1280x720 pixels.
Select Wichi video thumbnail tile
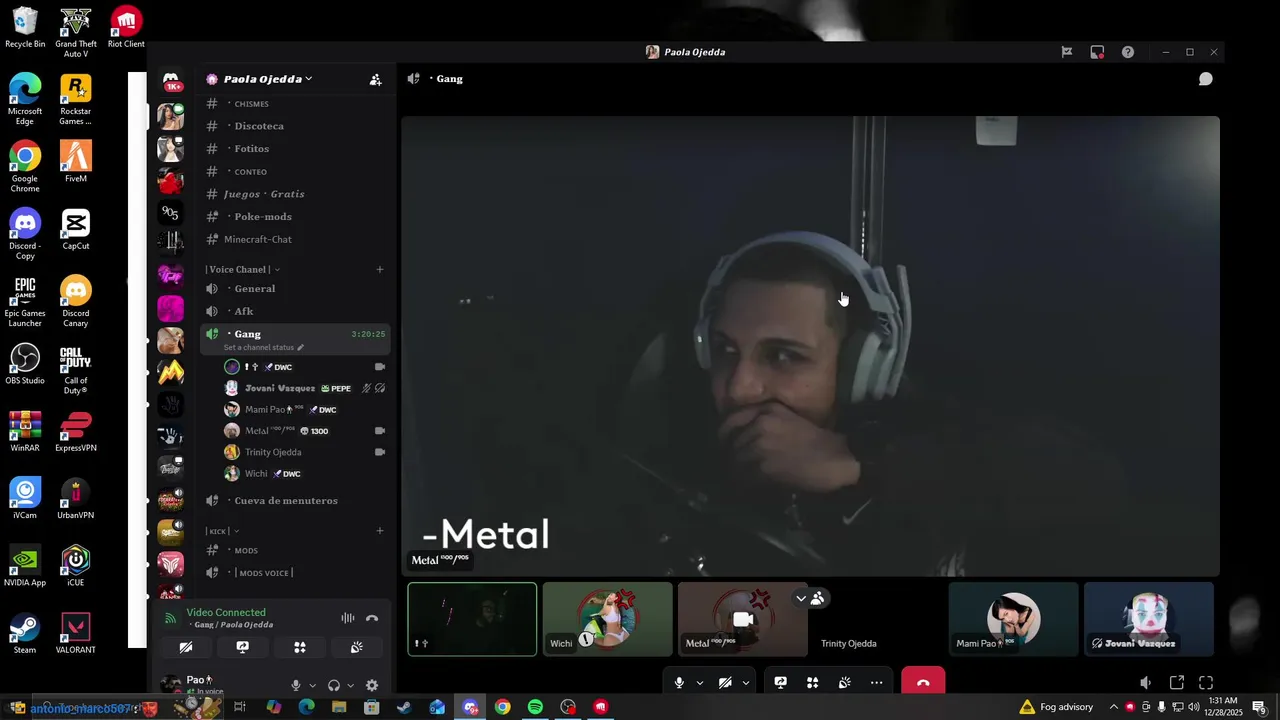pyautogui.click(x=608, y=619)
